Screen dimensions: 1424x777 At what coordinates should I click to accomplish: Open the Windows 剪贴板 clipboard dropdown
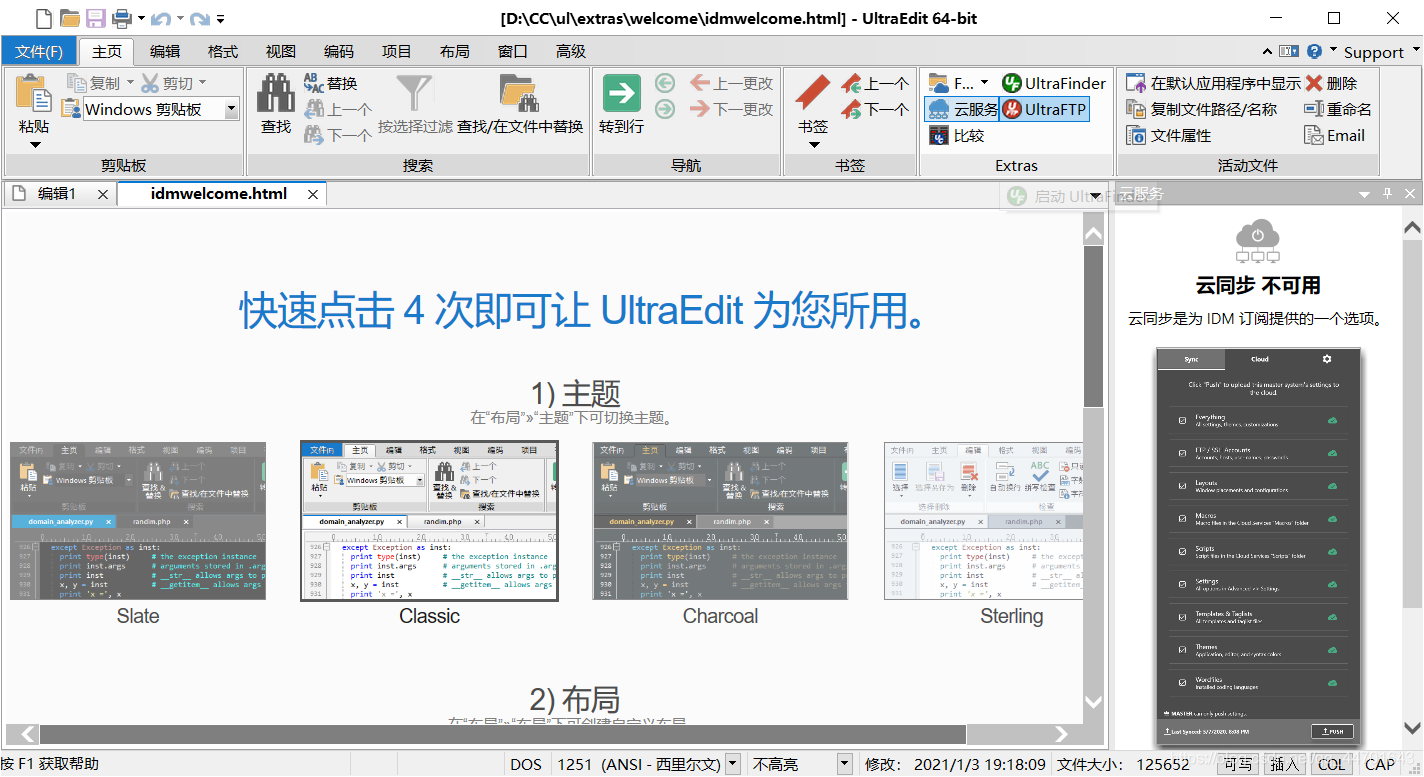231,109
